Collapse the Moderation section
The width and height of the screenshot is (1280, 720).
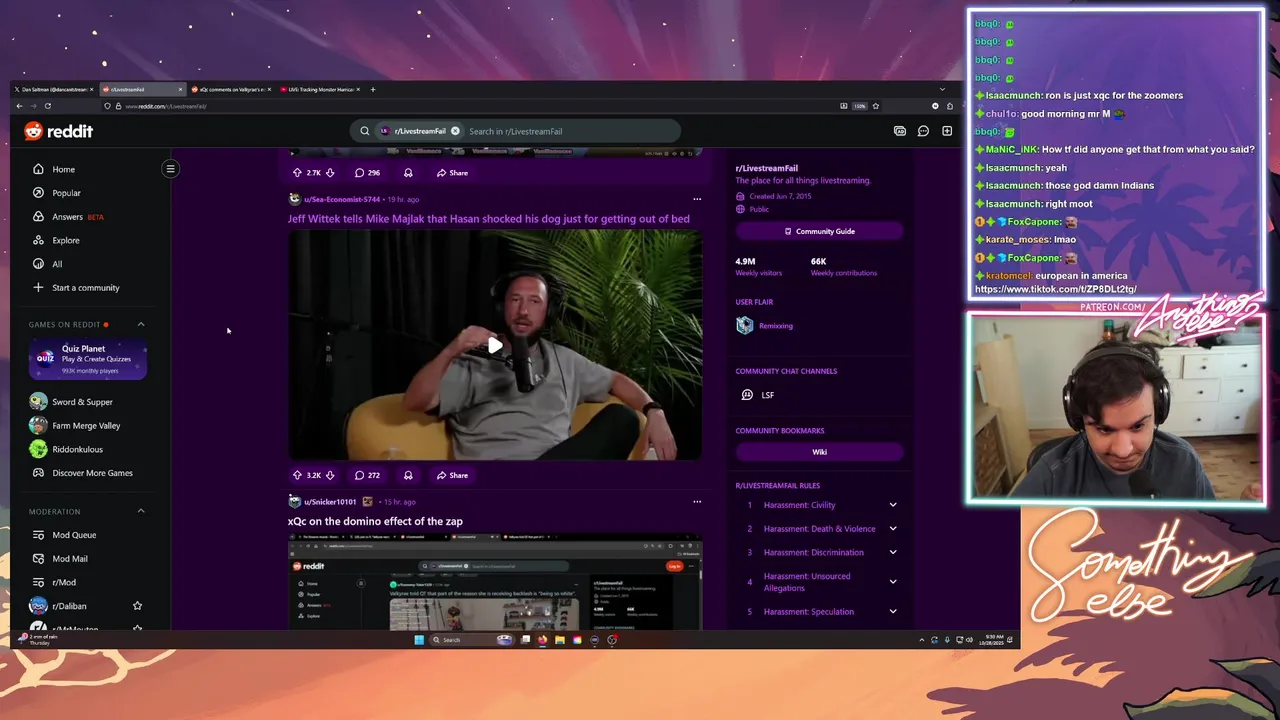click(x=141, y=511)
